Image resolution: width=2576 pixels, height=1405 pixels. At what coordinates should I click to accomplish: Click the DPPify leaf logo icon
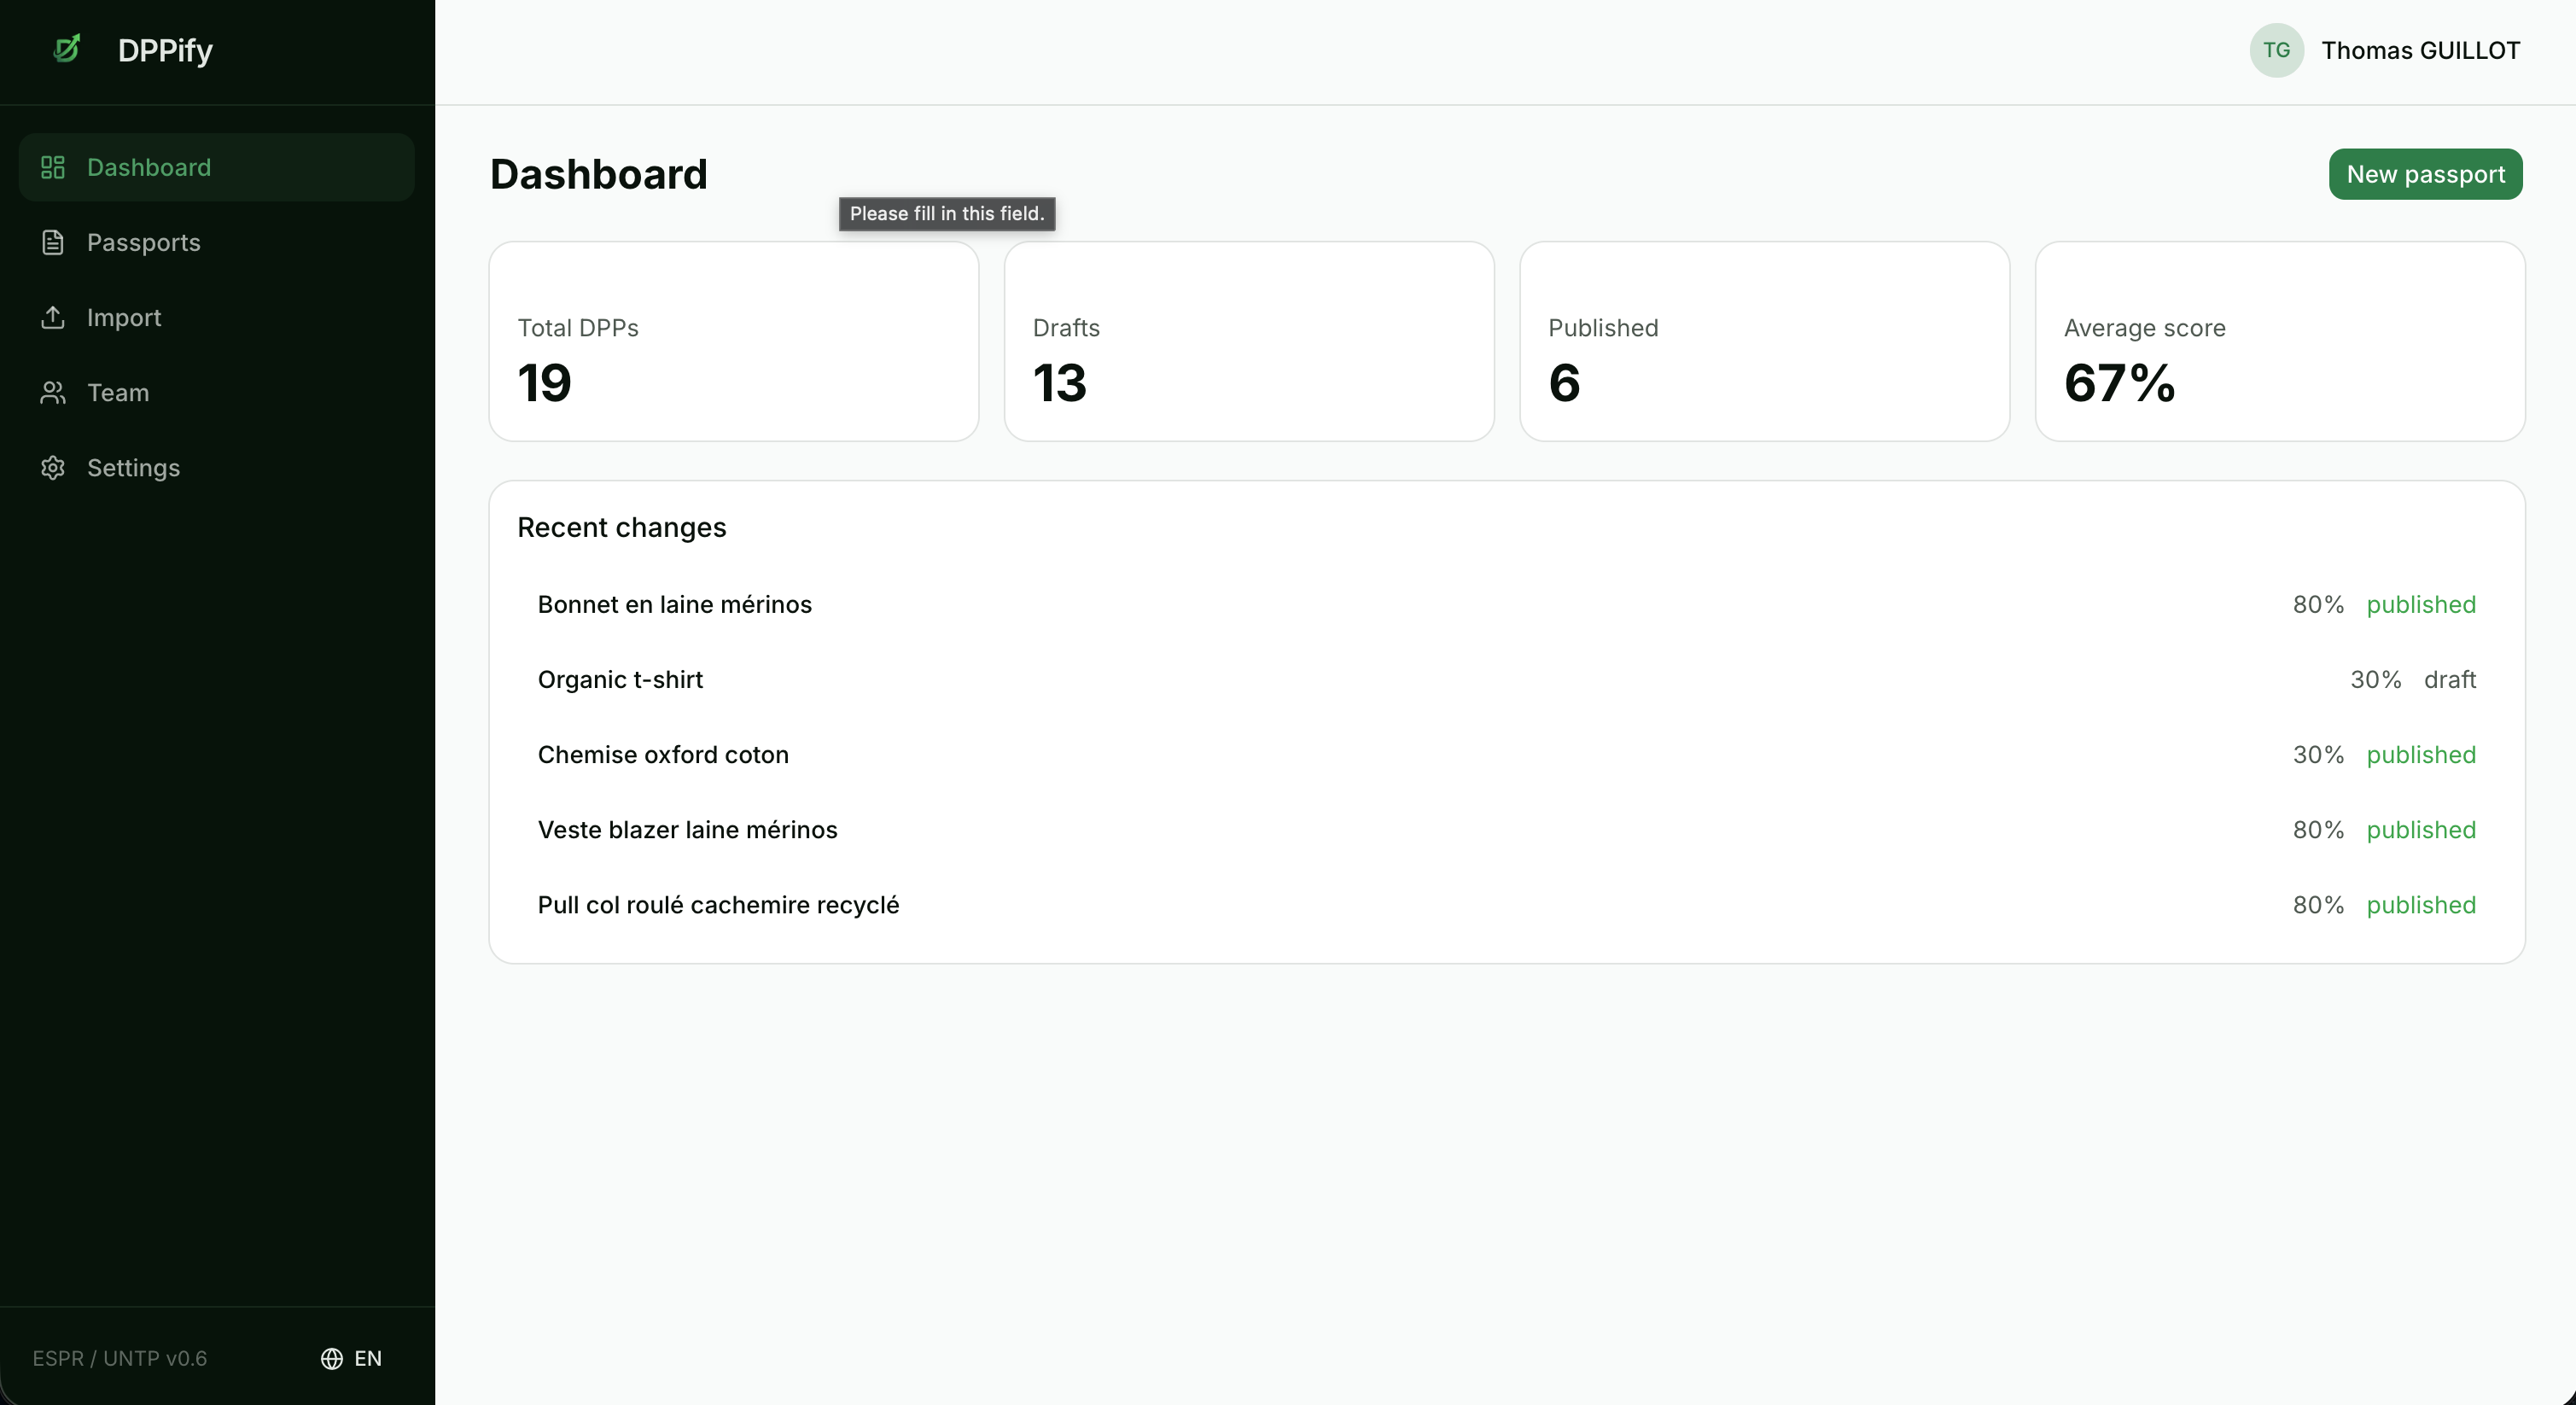pyautogui.click(x=67, y=49)
